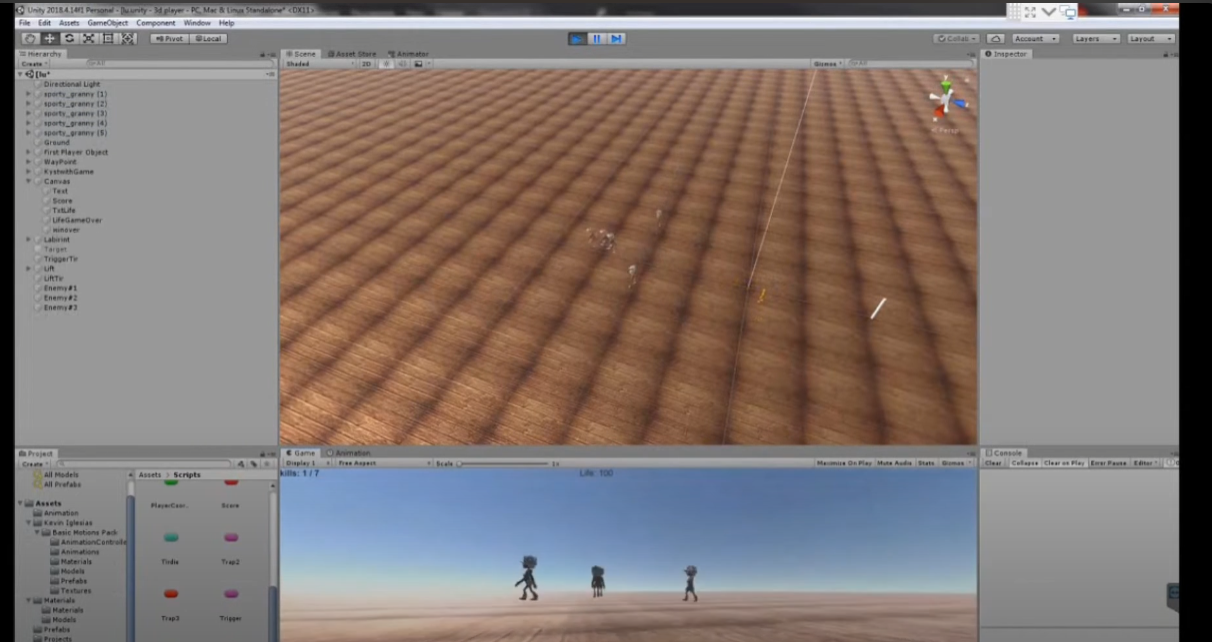1212x642 pixels.
Task: Click the Trigger script icon
Action: [231, 594]
